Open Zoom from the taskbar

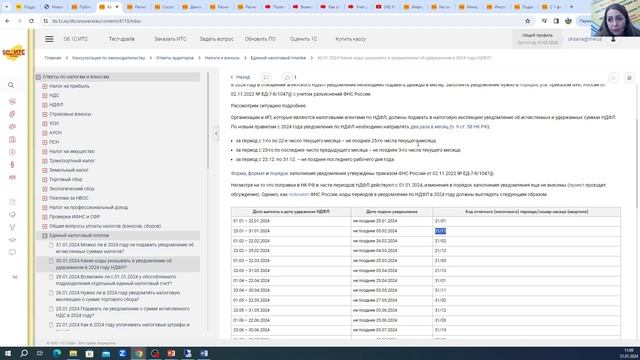(122, 353)
